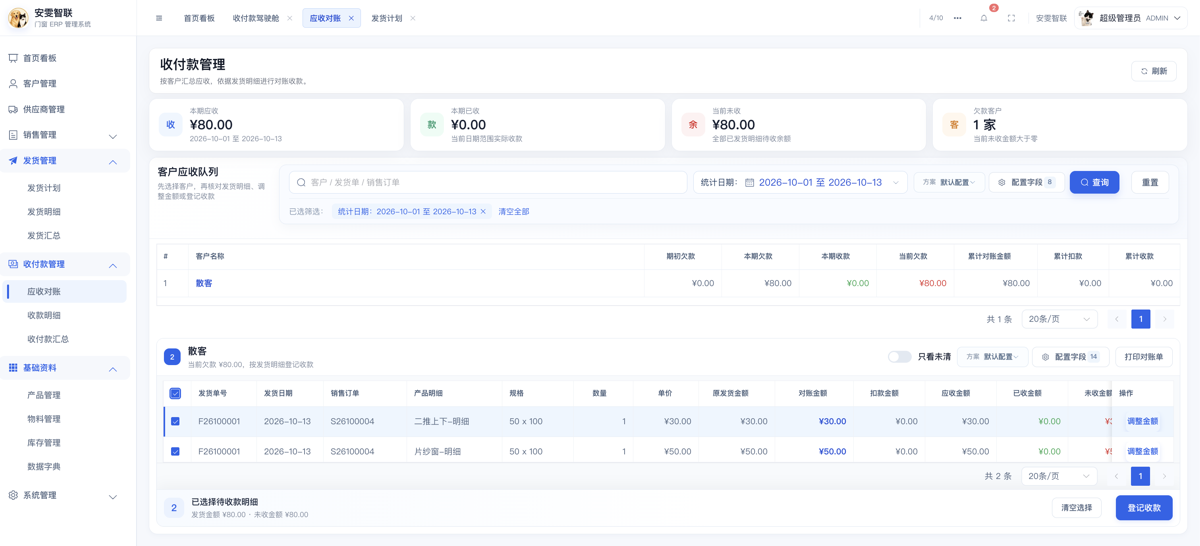Viewport: 1200px width, 546px height.
Task: Click the refresh icon in 刷新 button
Action: (x=1144, y=71)
